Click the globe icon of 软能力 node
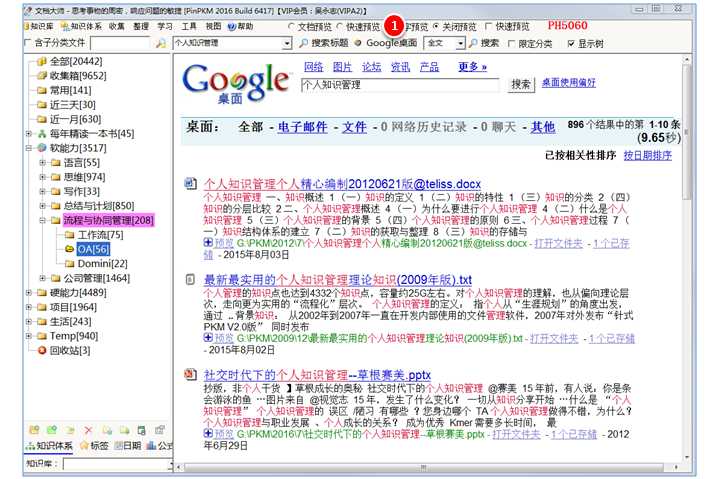Viewport: 720px width, 479px height. pyautogui.click(x=42, y=148)
